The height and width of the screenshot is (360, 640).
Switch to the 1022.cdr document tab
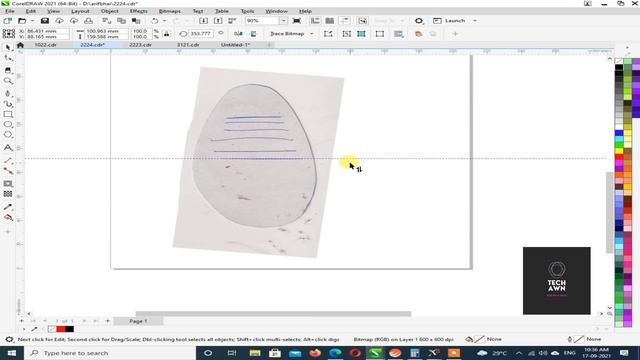[x=45, y=45]
